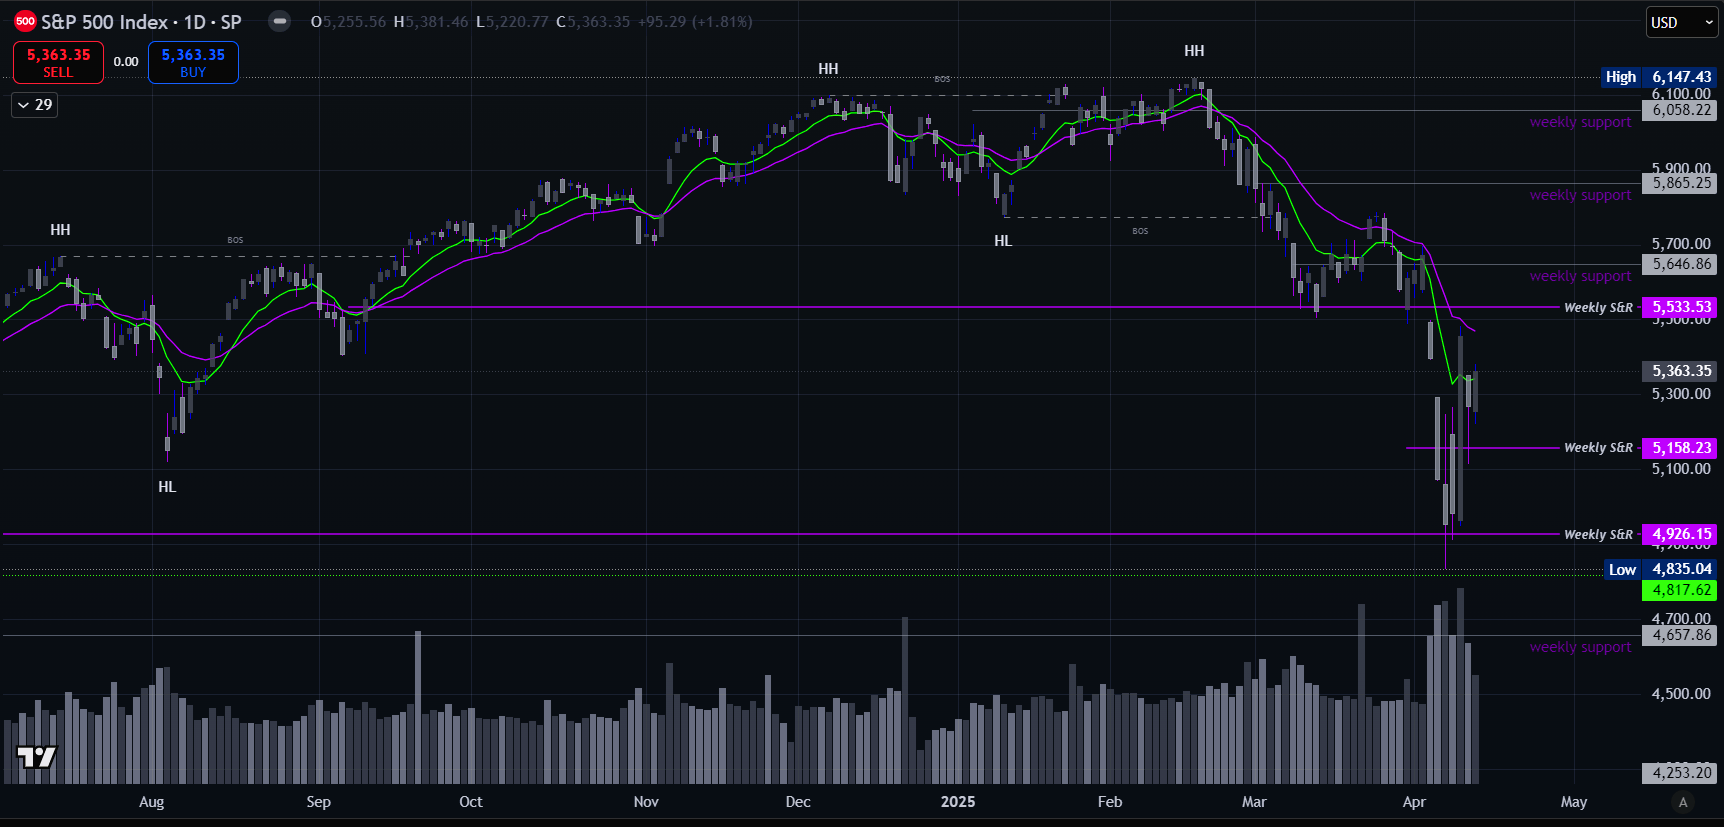The height and width of the screenshot is (827, 1724).
Task: Click the 6,058.22 weekly support price label
Action: 1681,110
